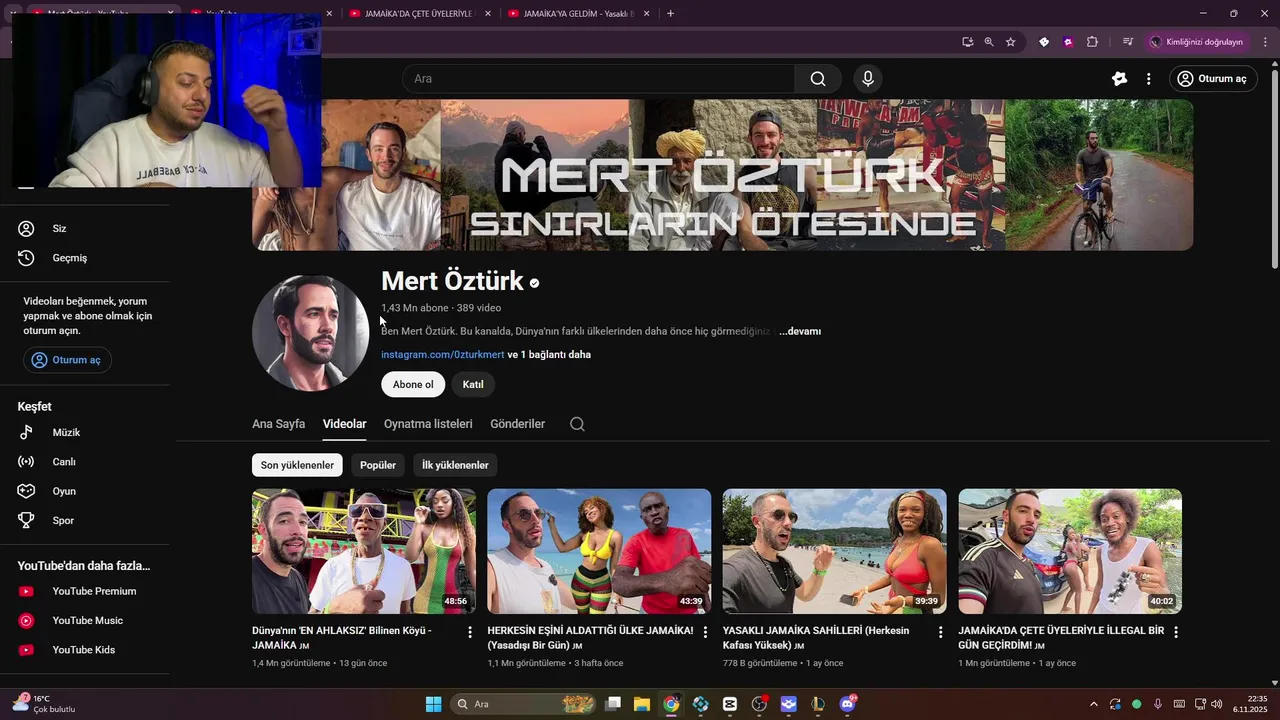Open options for HERKESİN EŞİNİ ALDATTIĞI video

point(705,632)
